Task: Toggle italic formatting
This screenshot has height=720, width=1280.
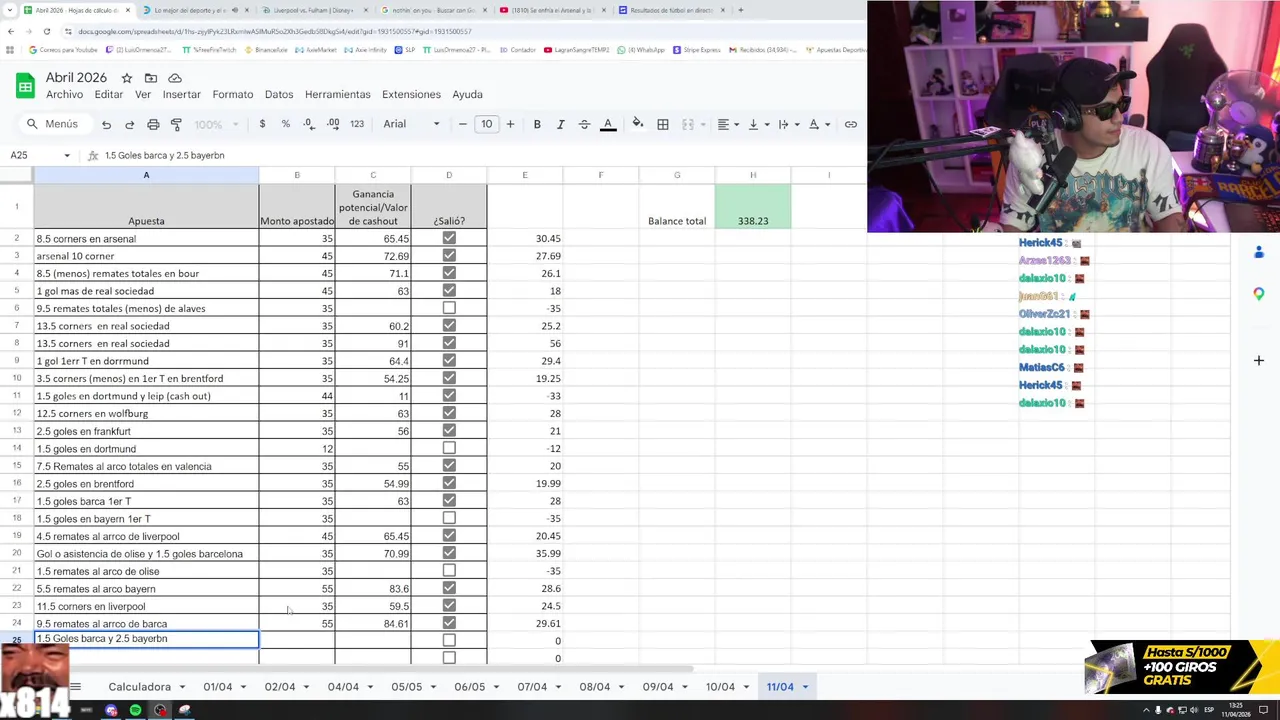Action: click(x=560, y=124)
